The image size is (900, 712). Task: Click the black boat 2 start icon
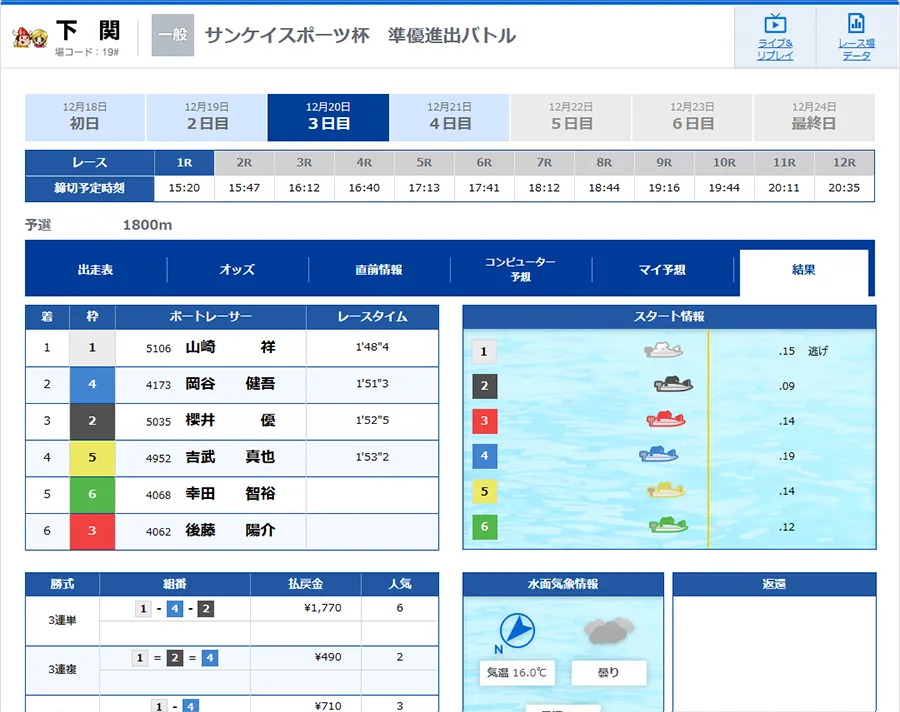[x=673, y=385]
